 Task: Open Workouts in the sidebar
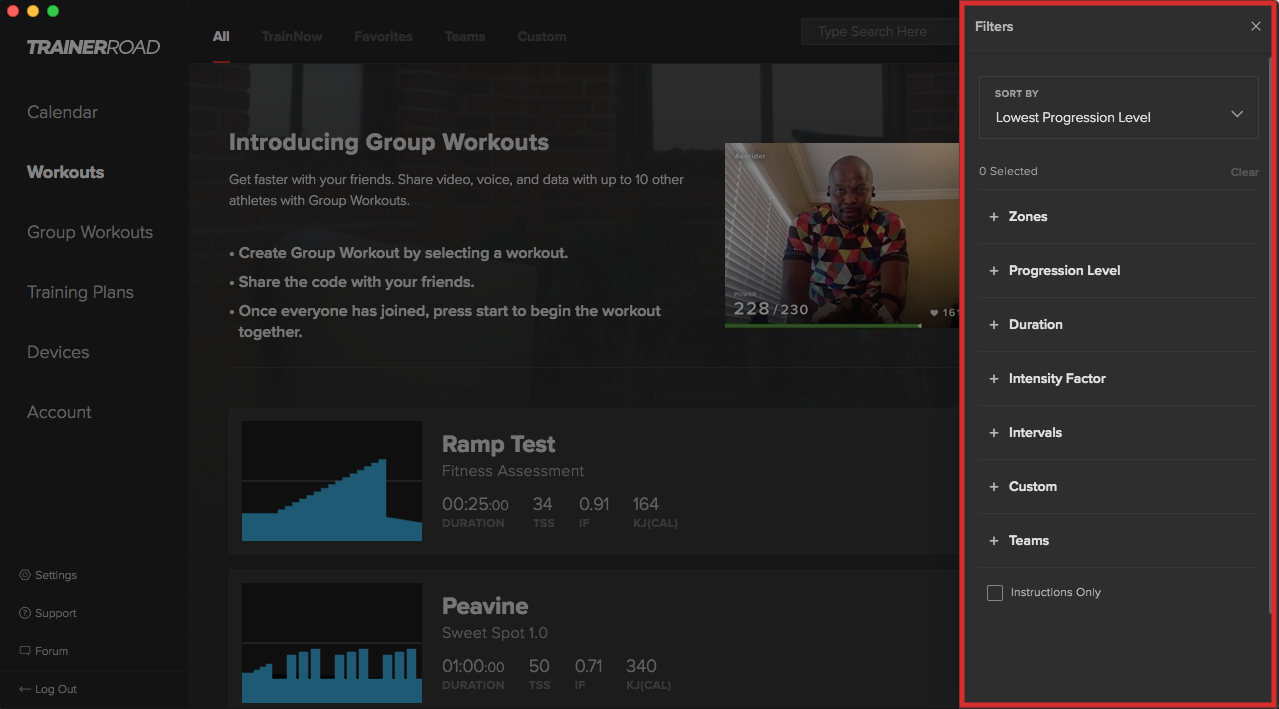(66, 172)
